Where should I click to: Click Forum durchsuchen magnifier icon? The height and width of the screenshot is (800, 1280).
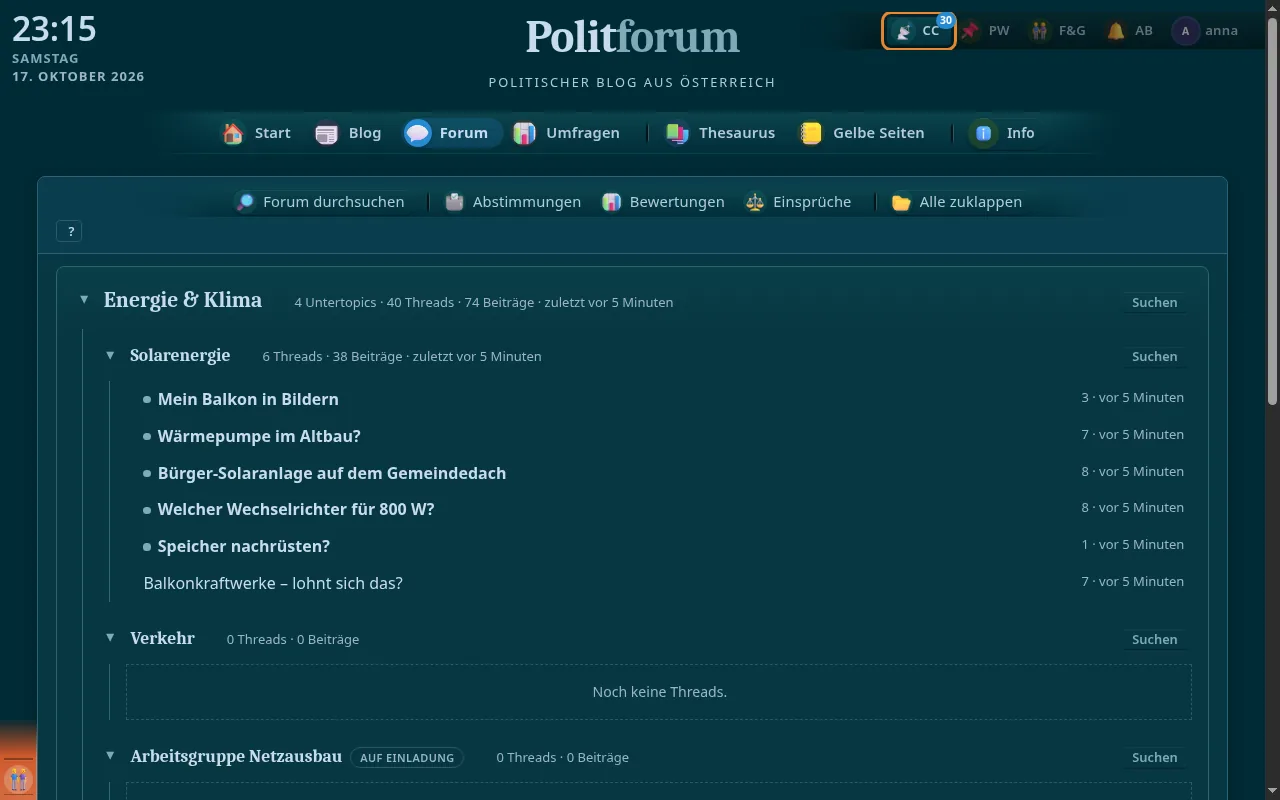[x=245, y=202]
